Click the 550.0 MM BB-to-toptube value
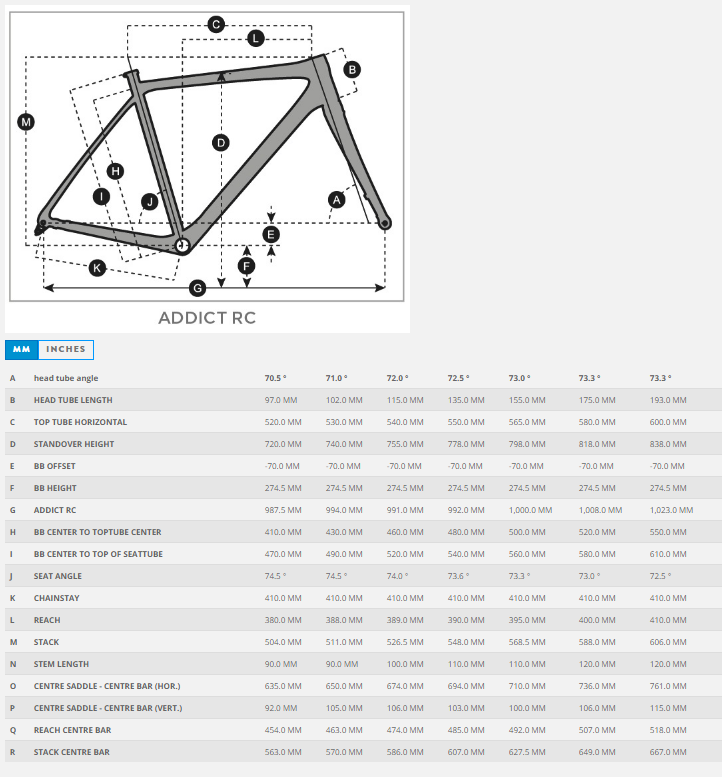 (668, 532)
